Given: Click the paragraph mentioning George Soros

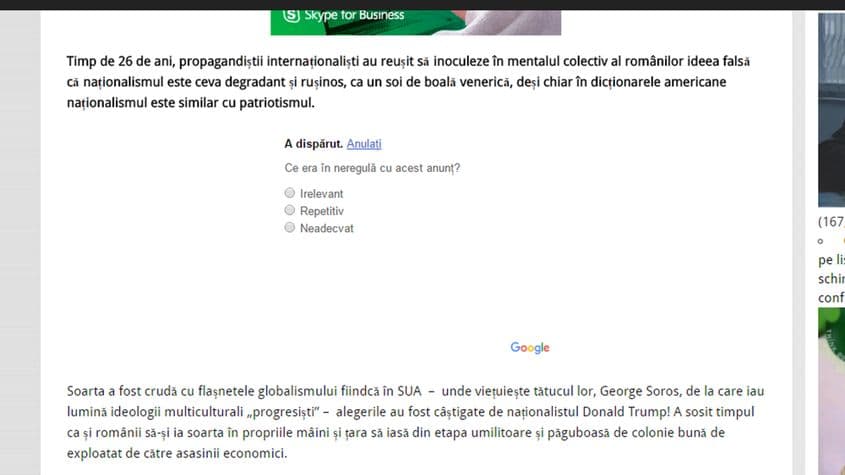Looking at the screenshot, I should [x=415, y=422].
